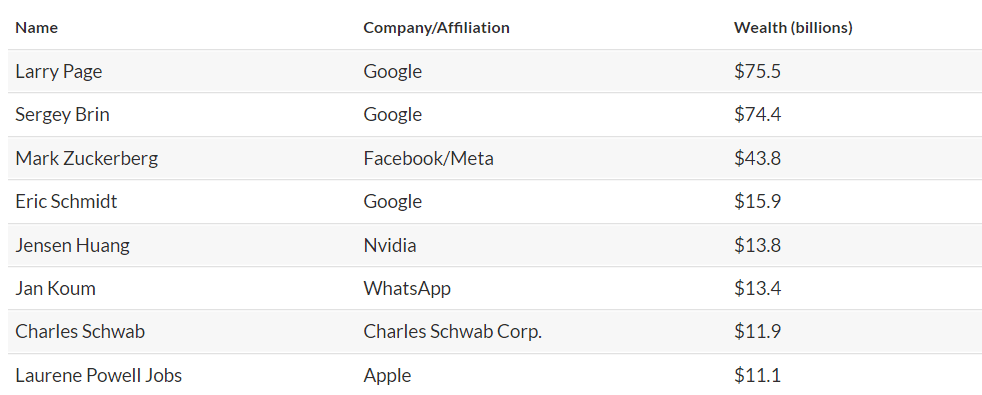Click the Laurene Powell Jobs name cell
This screenshot has width=982, height=395.
[x=99, y=376]
